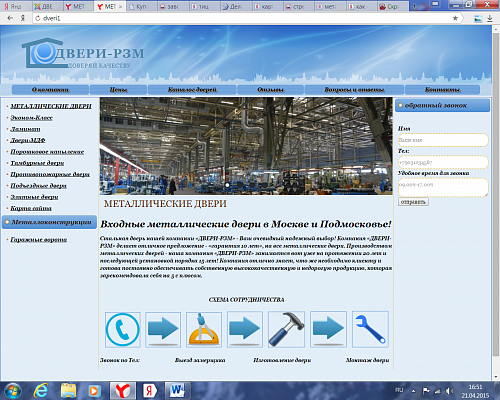Click the blue wrench installation icon
This screenshot has height=400, width=500.
coord(370,330)
